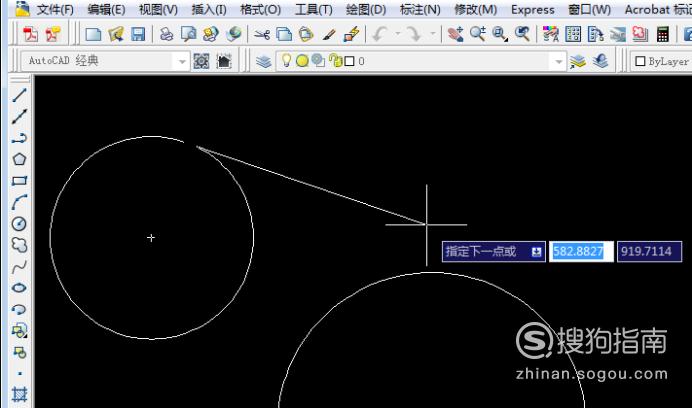Click the Redo arrow
Image resolution: width=692 pixels, height=408 pixels.
pyautogui.click(x=414, y=34)
